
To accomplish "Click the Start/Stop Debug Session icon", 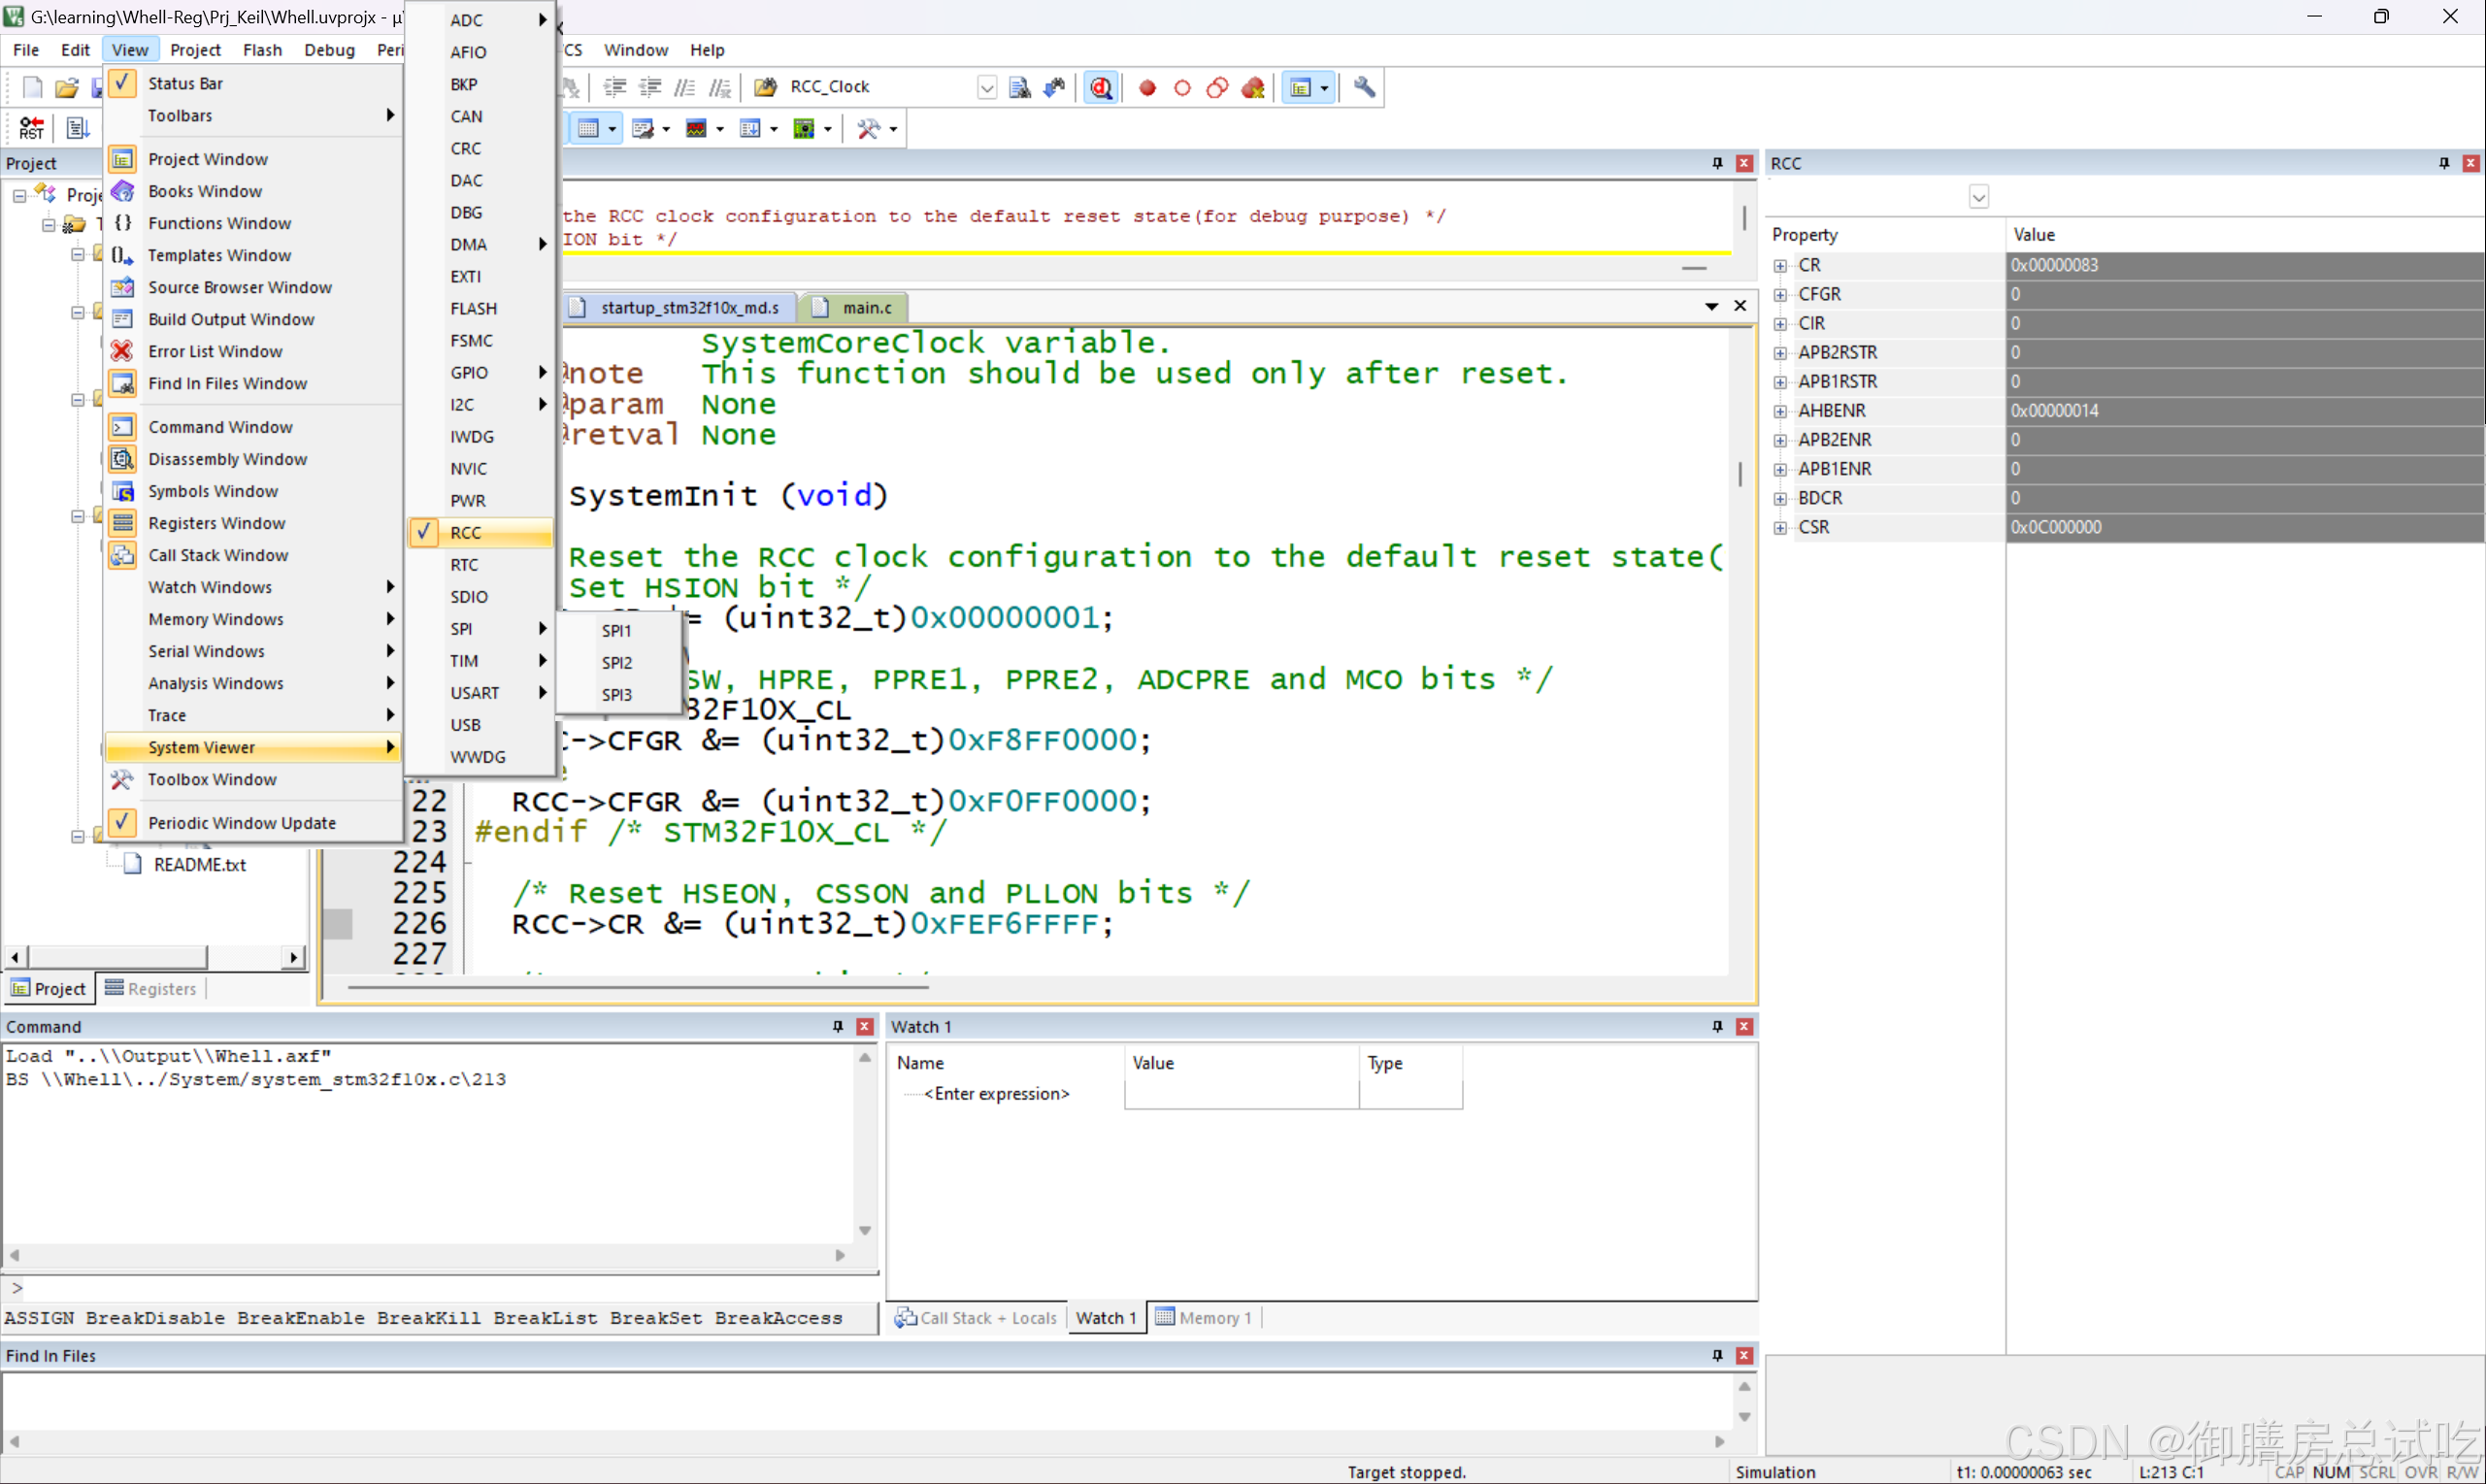I will pos(1101,87).
